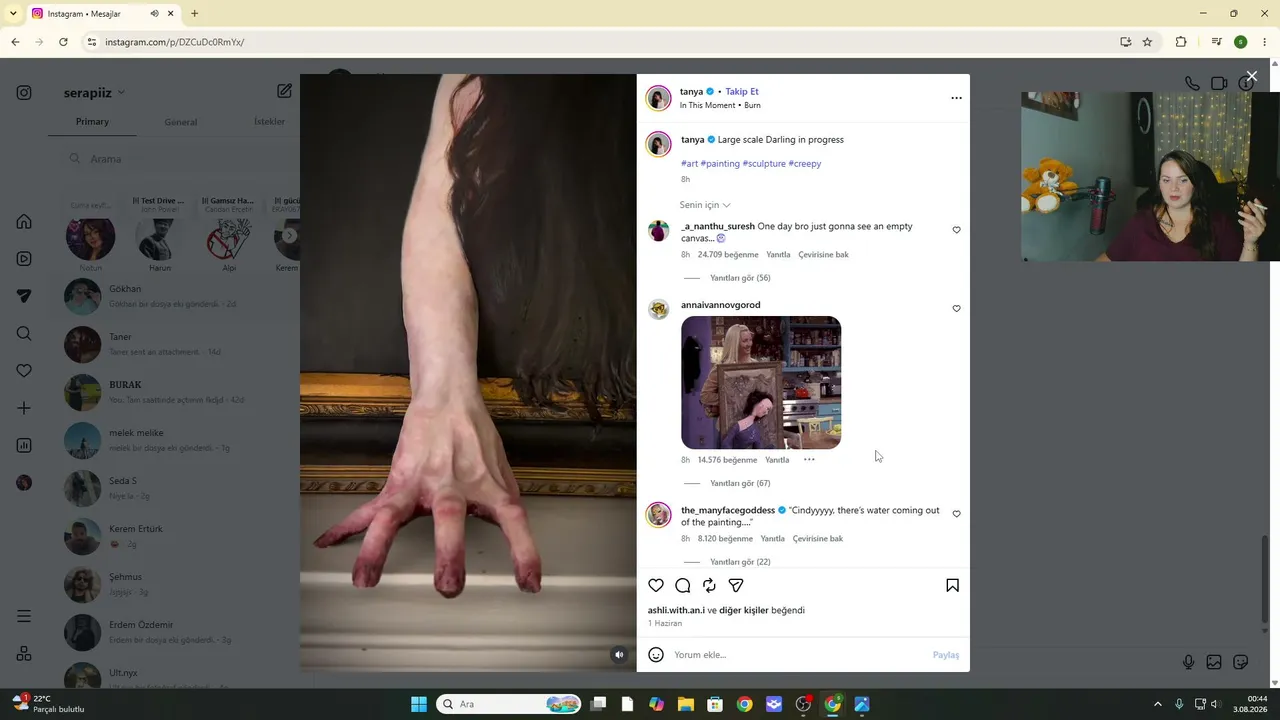Expand 'Yanıtları gör (67)' replies
1280x720 pixels.
(740, 484)
